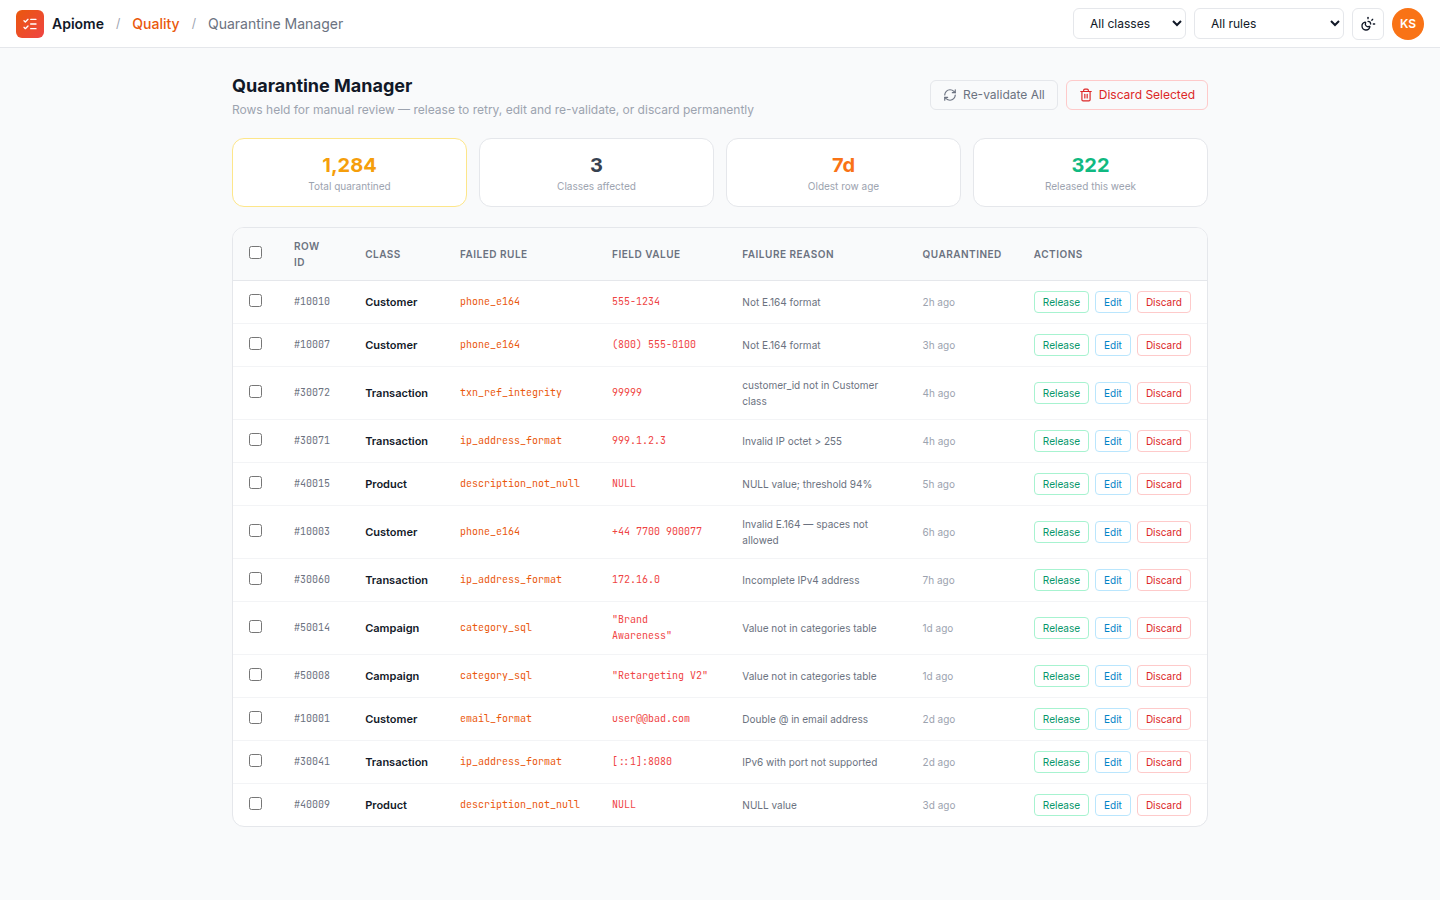Select checkbox for row #30071

pos(256,440)
